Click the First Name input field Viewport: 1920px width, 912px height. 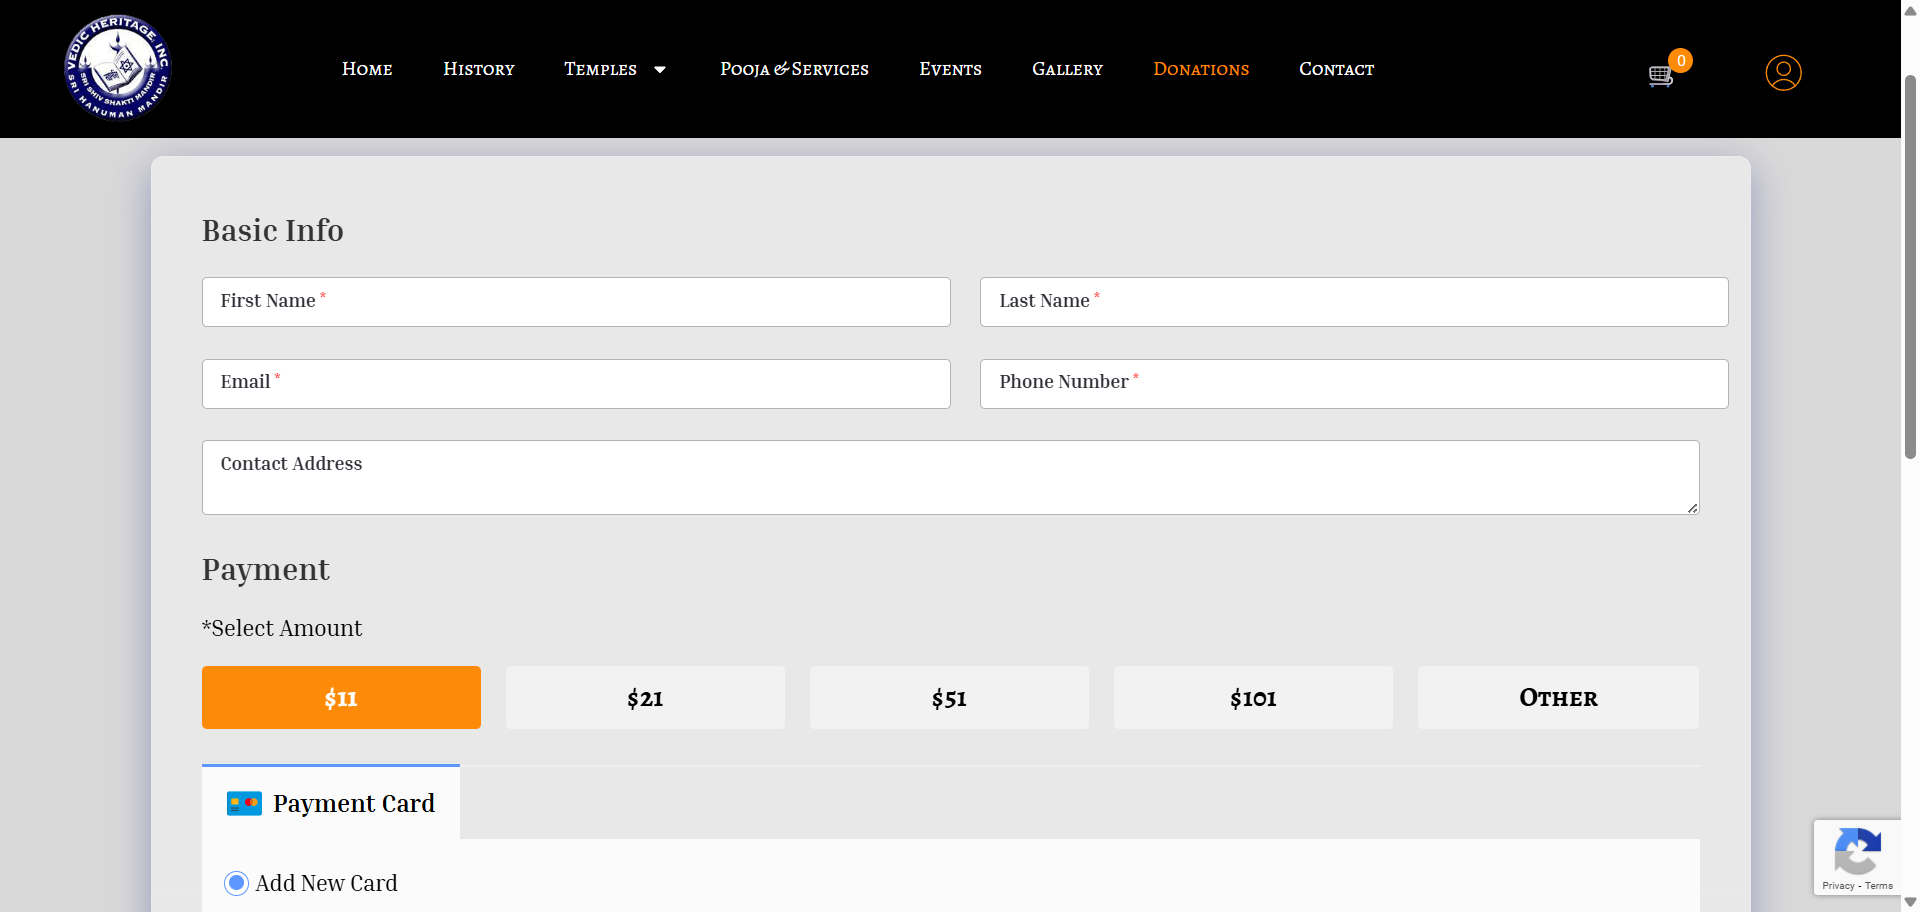tap(576, 302)
